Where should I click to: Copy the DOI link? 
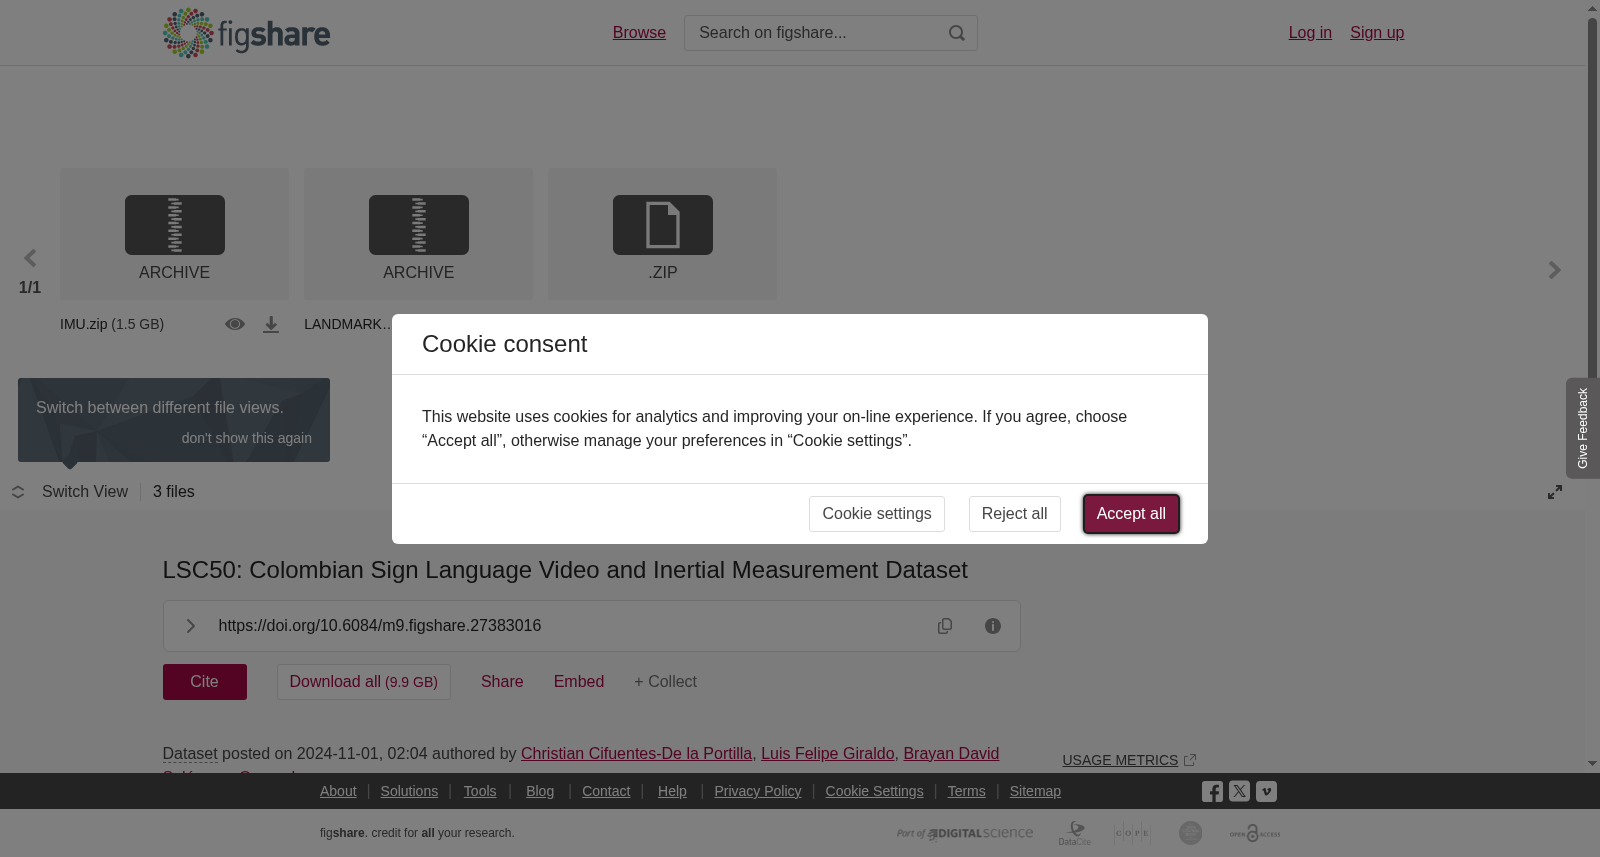[x=945, y=626]
